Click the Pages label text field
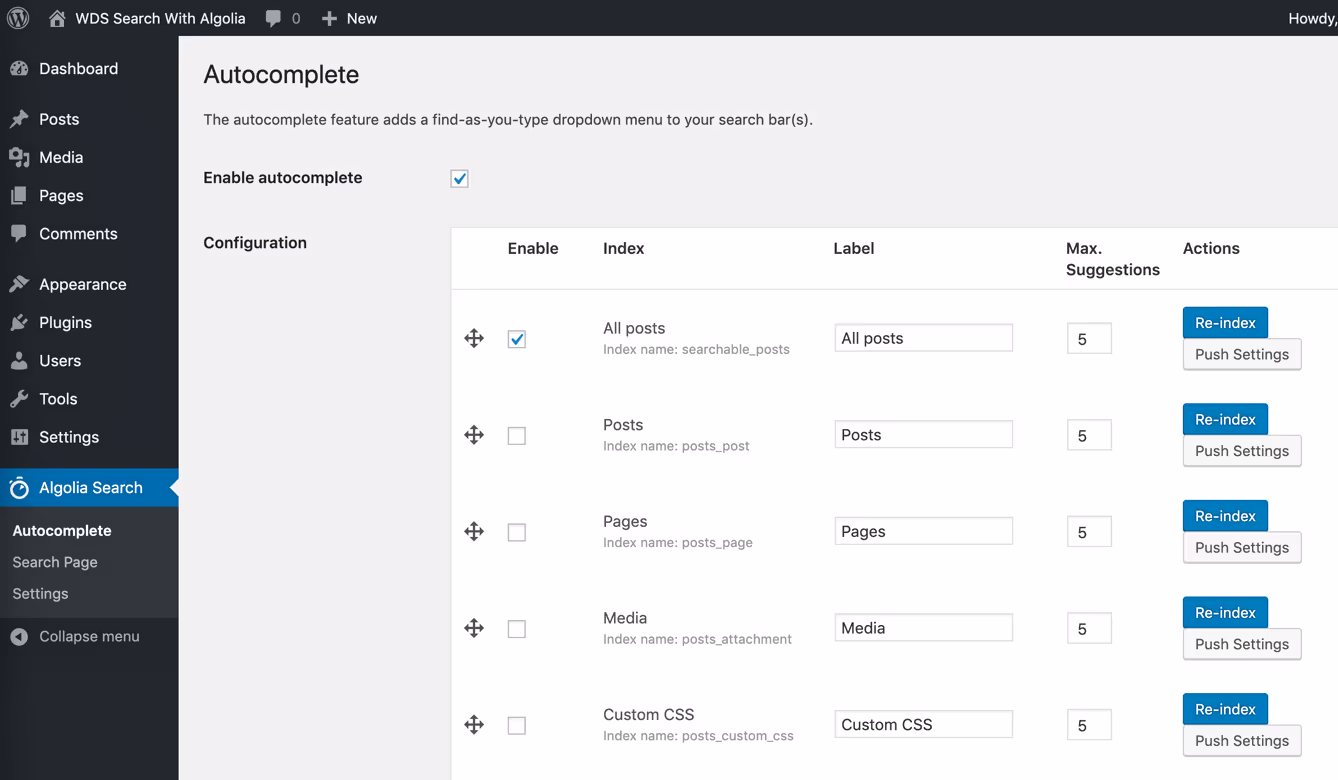Viewport: 1338px width, 780px height. [x=923, y=531]
